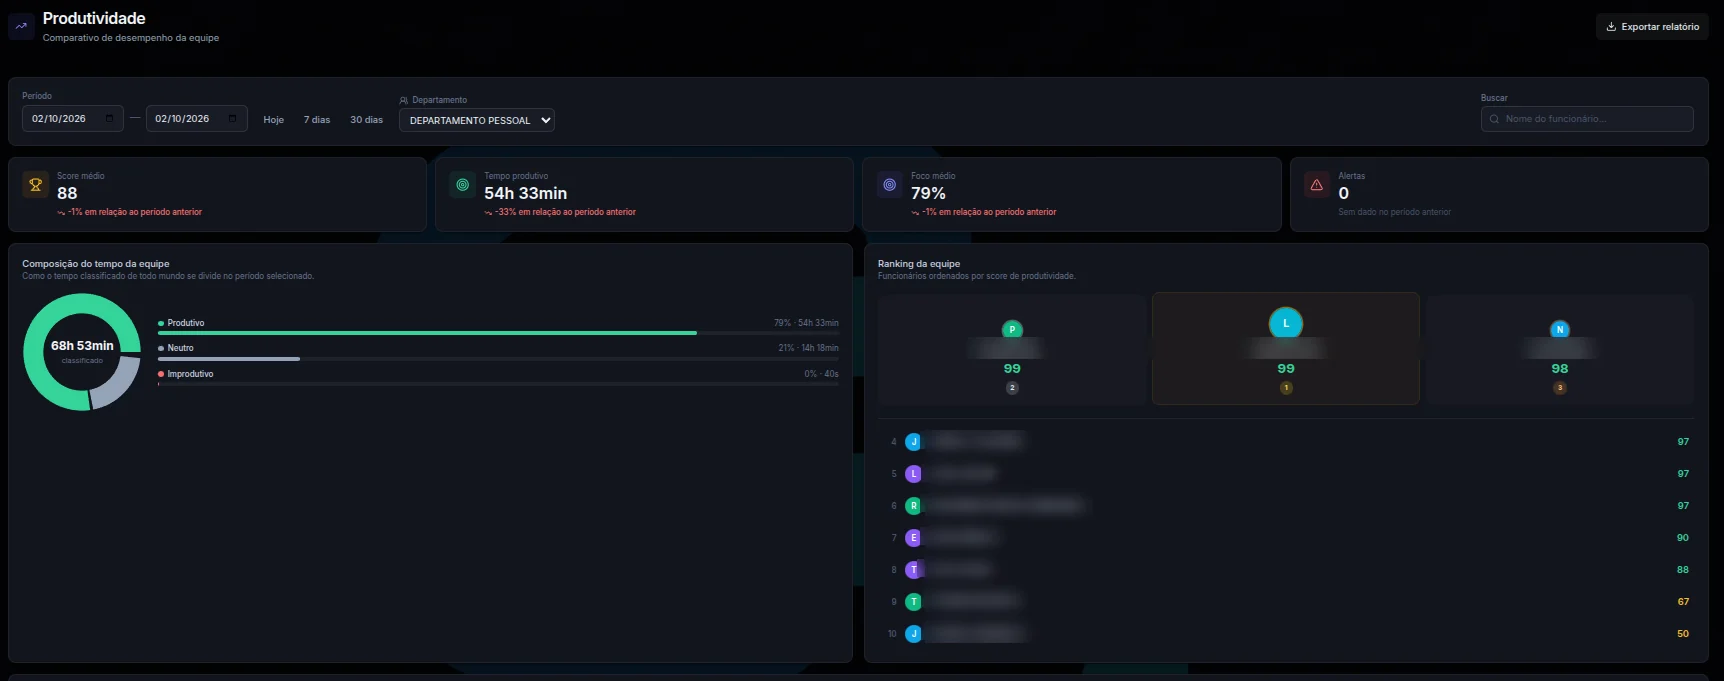Click the Tempo produtivo value 54h 33min
This screenshot has height=681, width=1724.
pyautogui.click(x=526, y=193)
